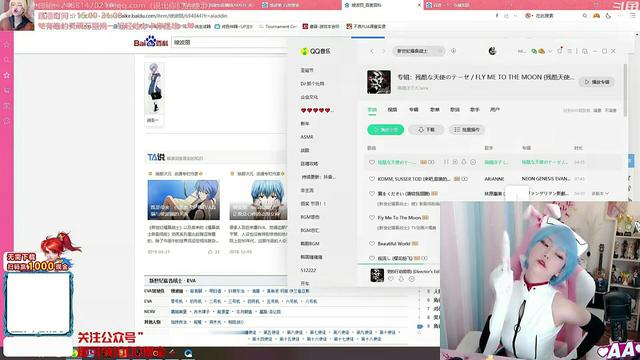Open NEON GENESIS EVAN... album link
This screenshot has width=640, height=360.
point(546,179)
